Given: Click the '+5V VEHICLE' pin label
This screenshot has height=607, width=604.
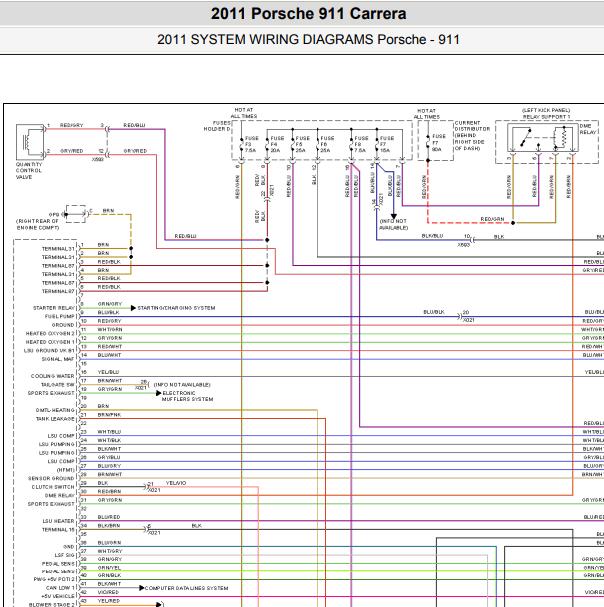Looking at the screenshot, I should [x=58, y=596].
